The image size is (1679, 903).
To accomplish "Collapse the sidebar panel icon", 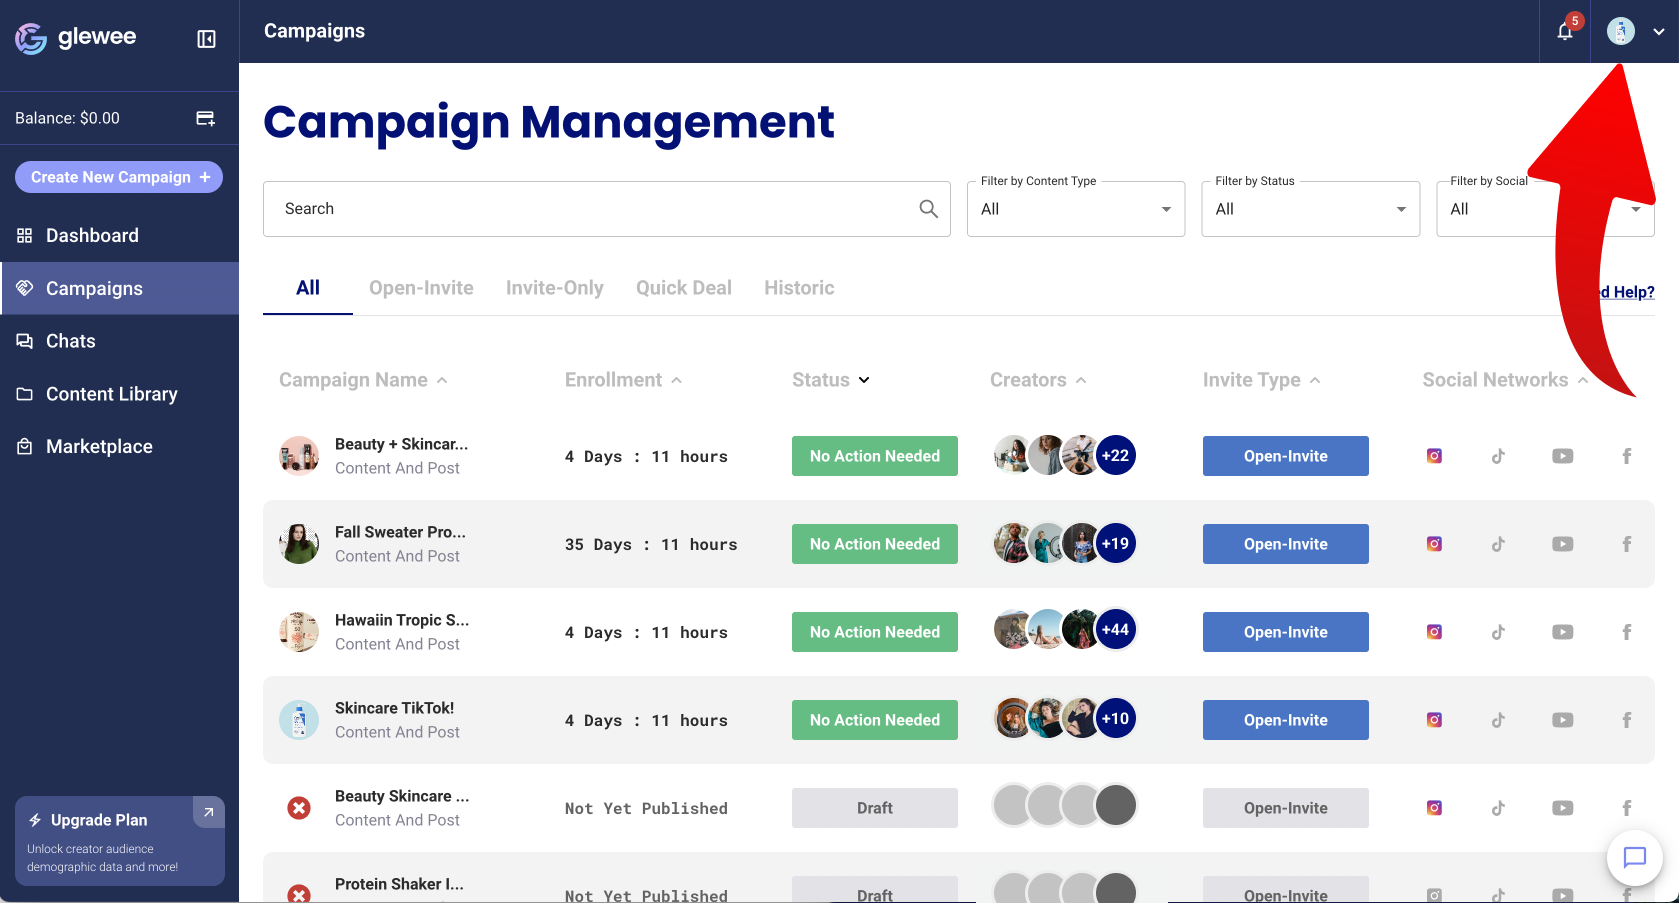I will coord(206,39).
